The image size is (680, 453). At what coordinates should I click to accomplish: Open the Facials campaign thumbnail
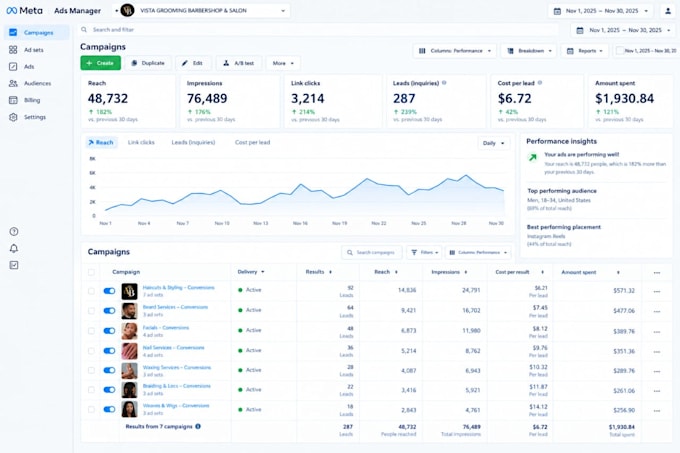(129, 331)
